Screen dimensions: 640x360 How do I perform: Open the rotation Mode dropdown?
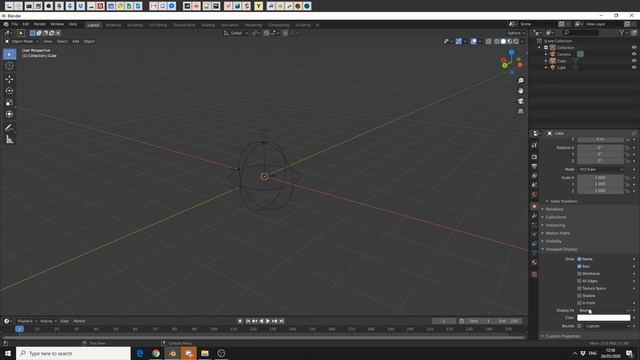600,169
